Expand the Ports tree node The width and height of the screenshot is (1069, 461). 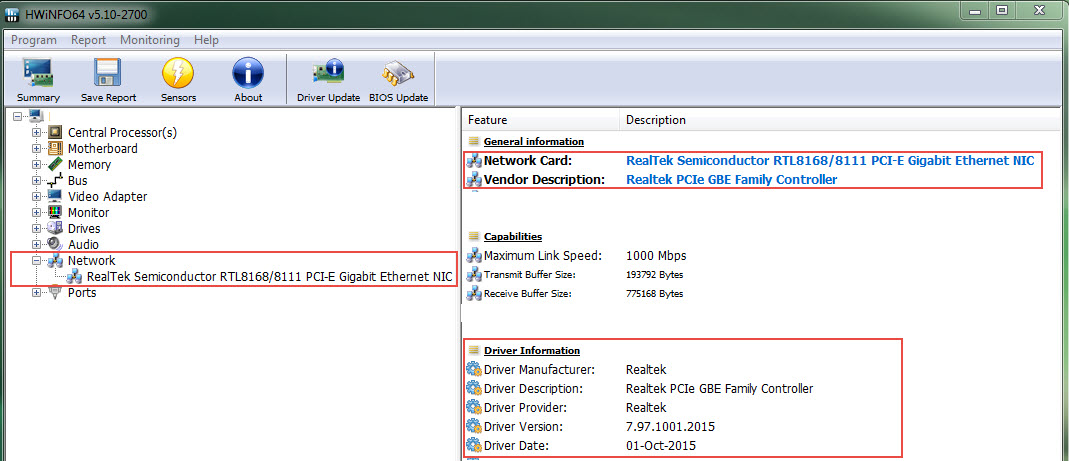point(37,292)
